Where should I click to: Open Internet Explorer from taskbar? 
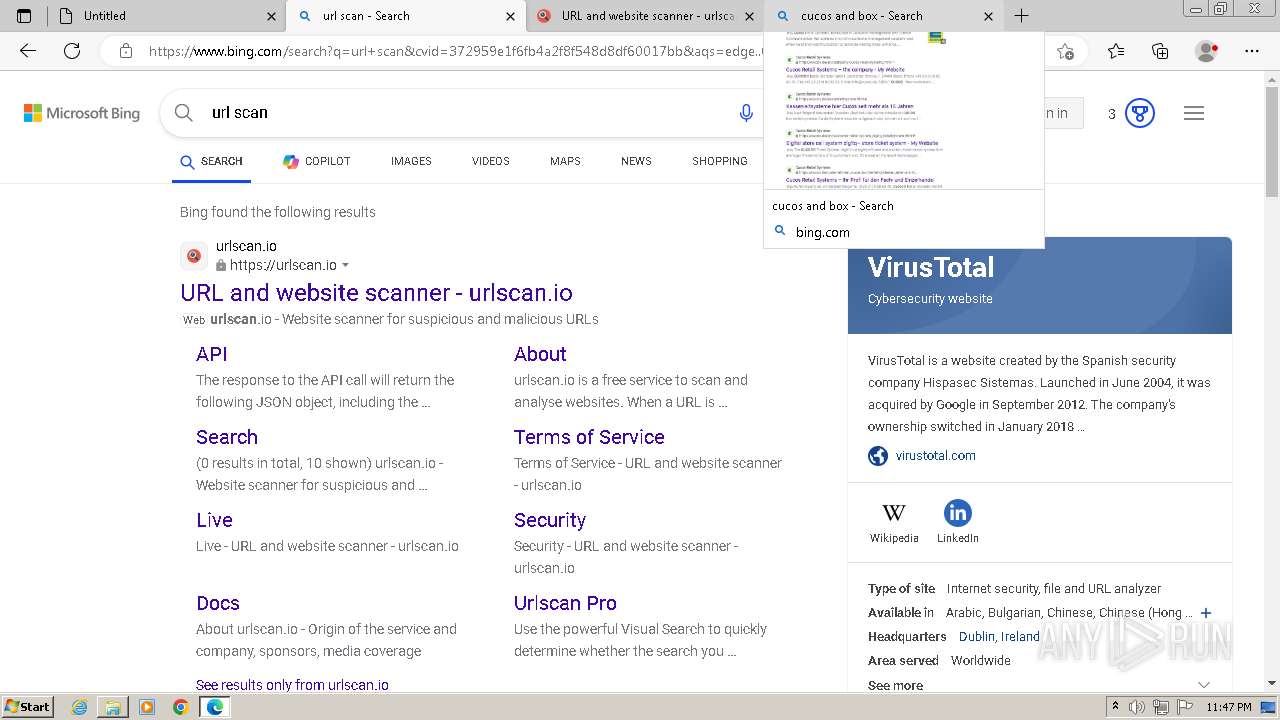coord(80,707)
